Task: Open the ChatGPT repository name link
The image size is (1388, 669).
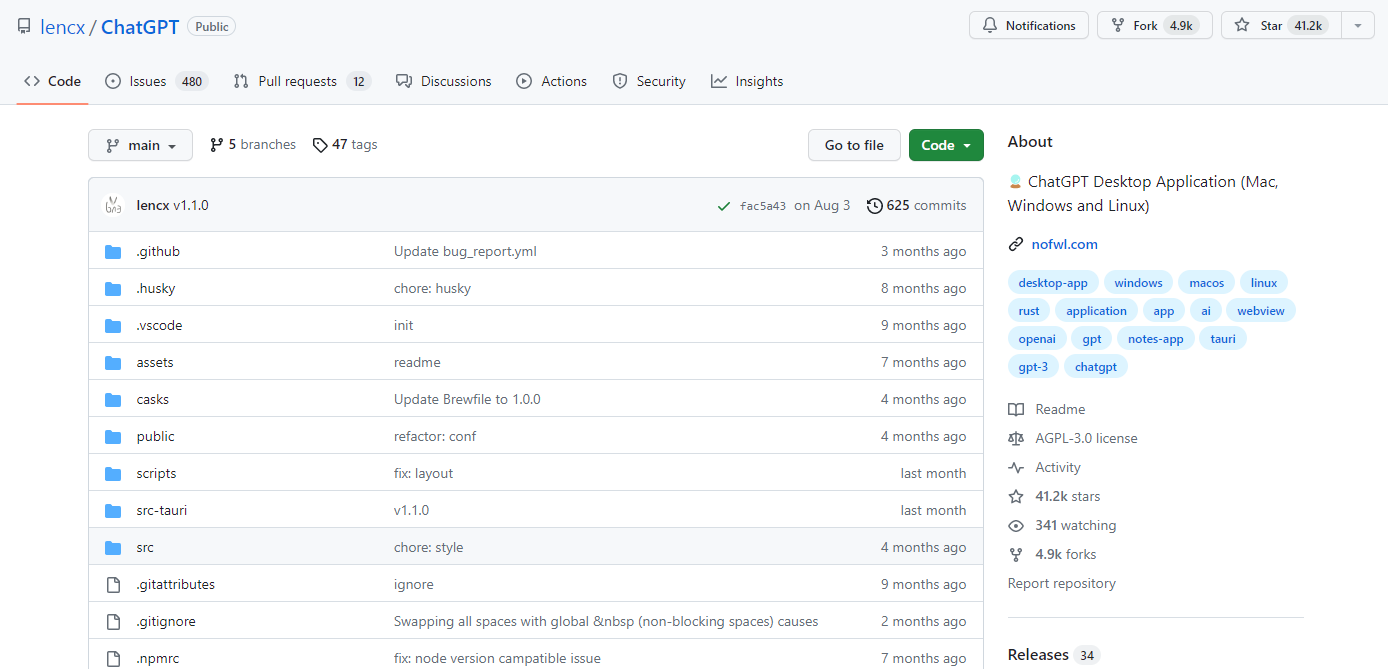Action: 140,27
